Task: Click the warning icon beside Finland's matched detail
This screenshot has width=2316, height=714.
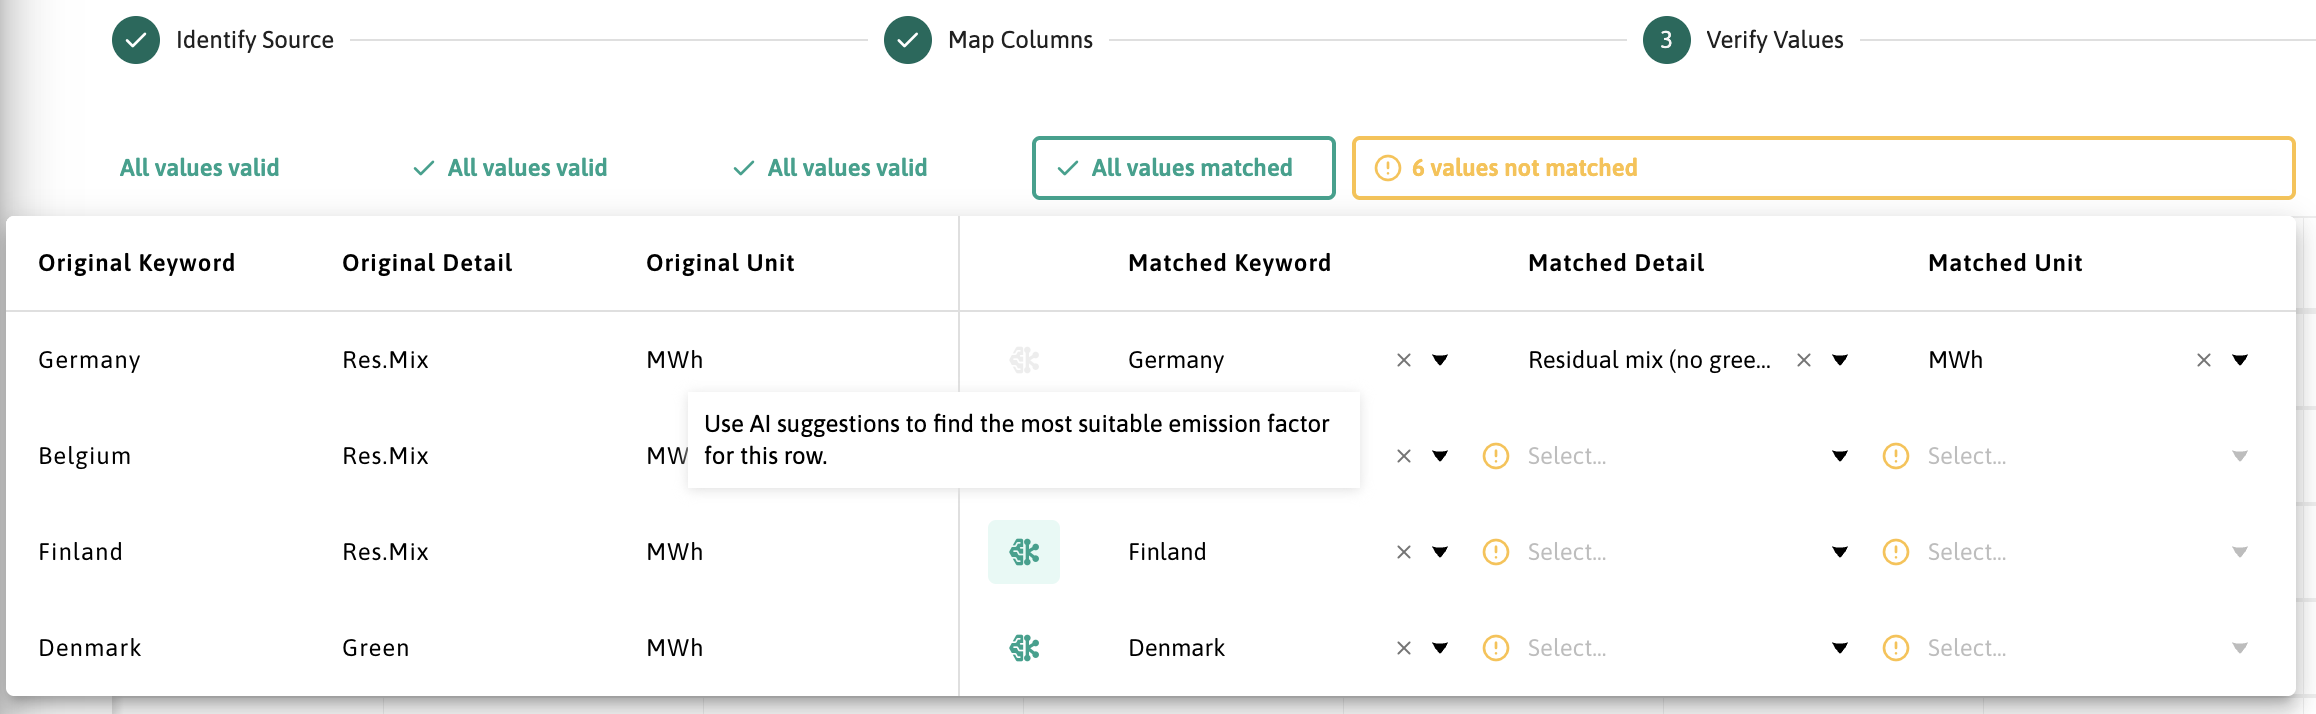Action: 1496,552
